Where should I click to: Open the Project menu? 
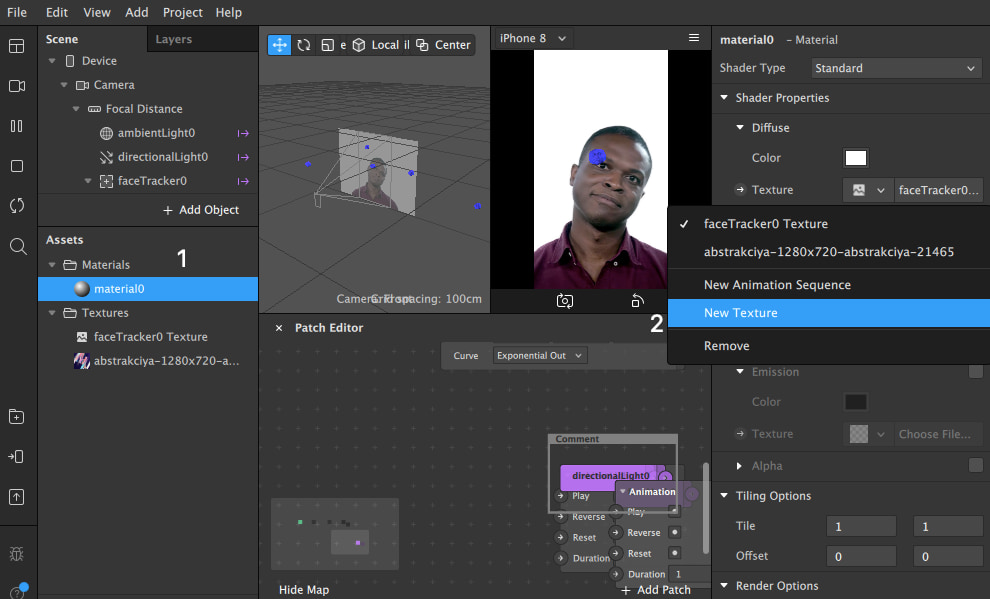click(183, 12)
